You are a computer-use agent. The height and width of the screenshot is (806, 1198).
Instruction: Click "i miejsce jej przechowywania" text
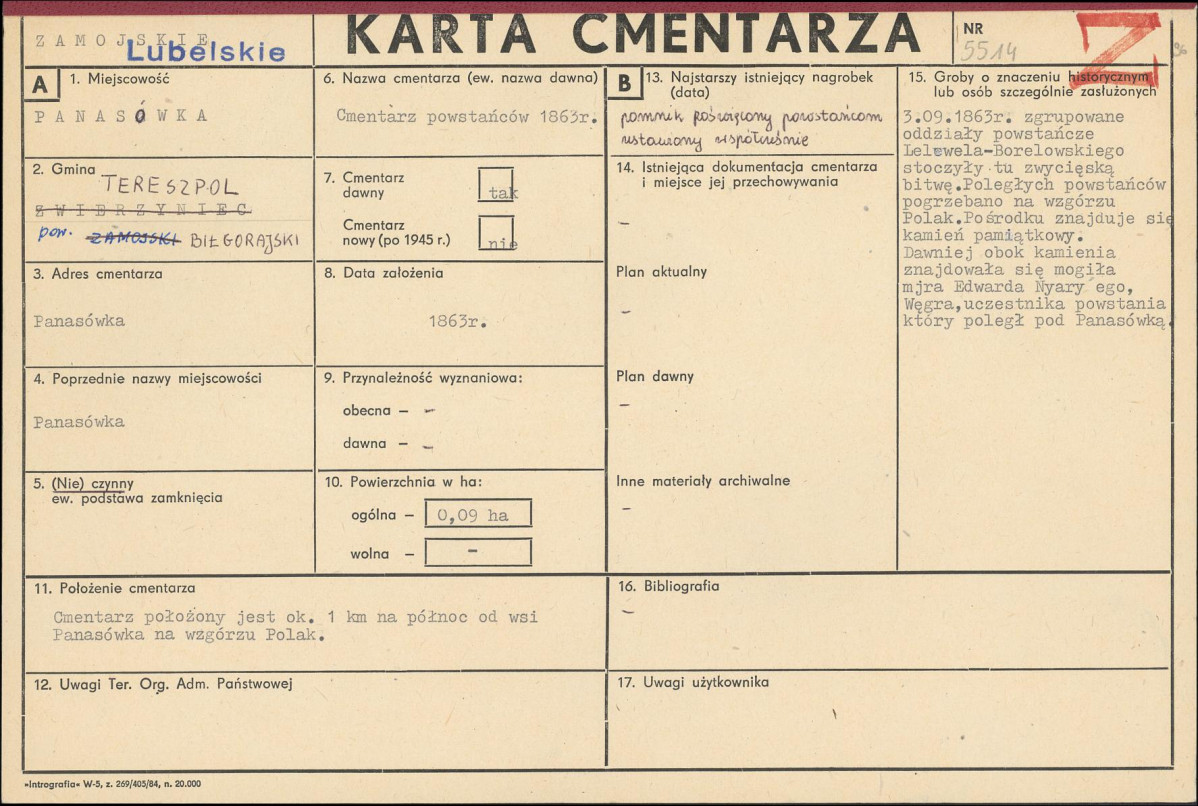coord(740,182)
